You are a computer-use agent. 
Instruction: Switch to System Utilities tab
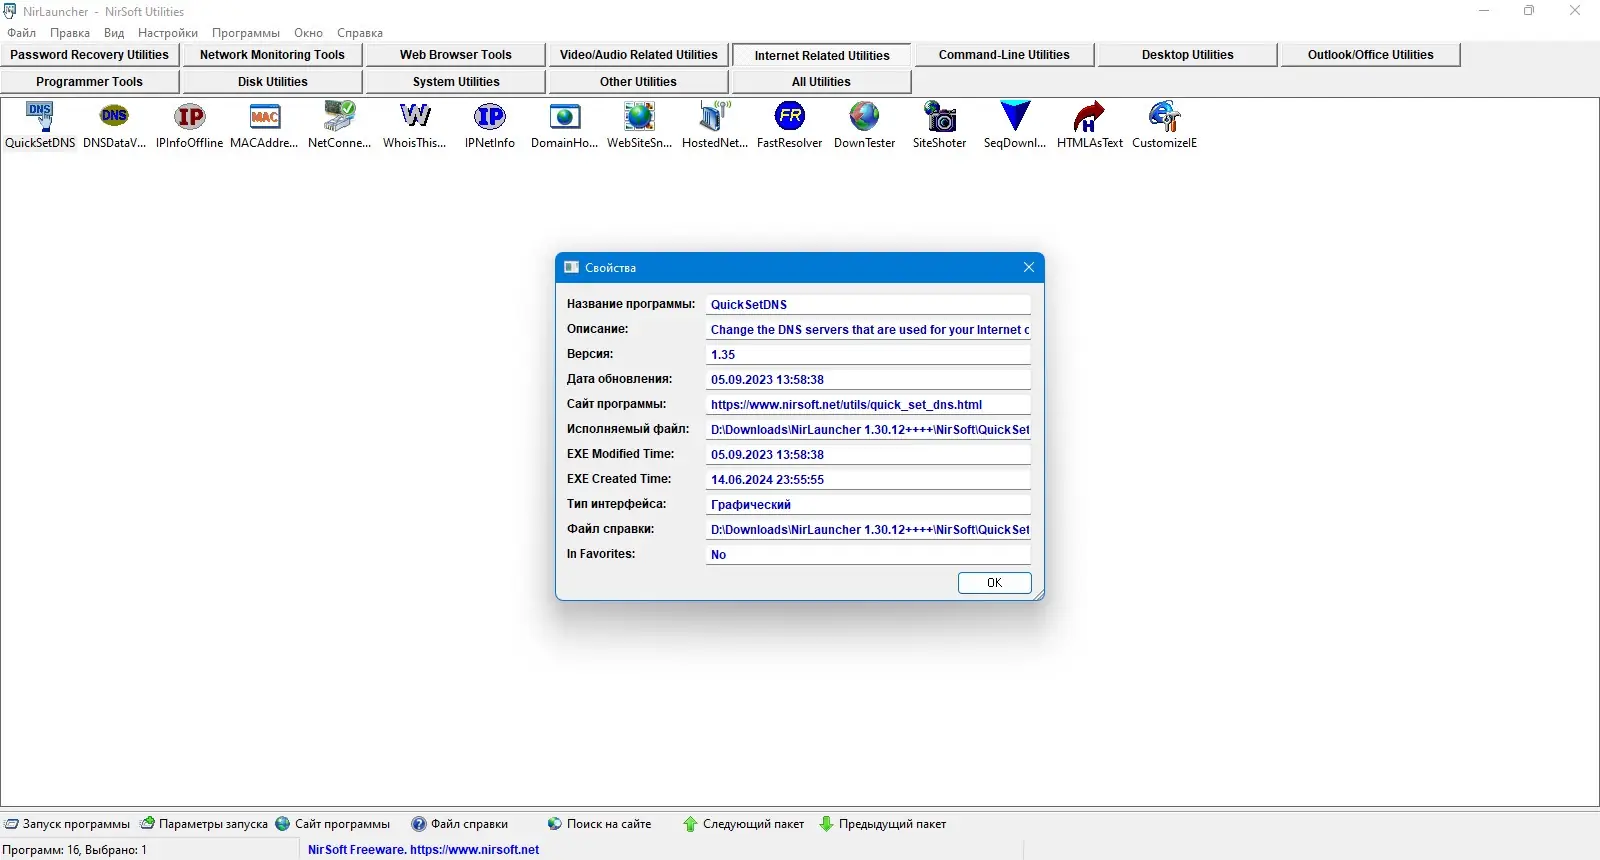point(455,82)
